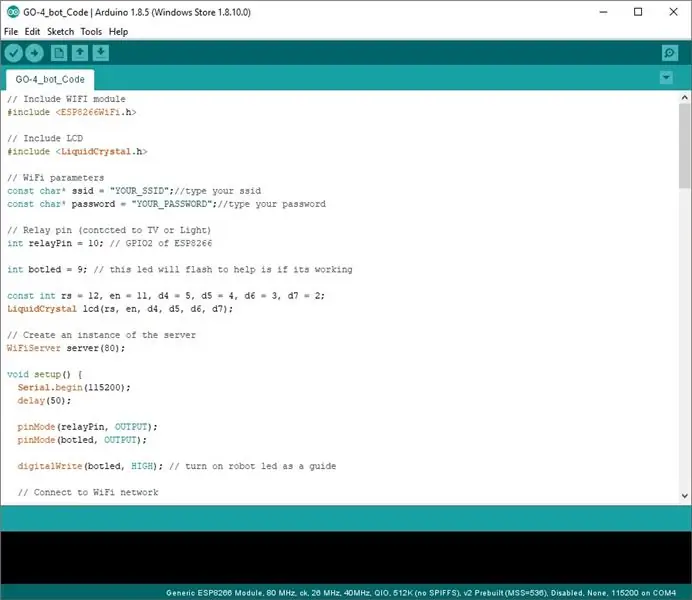This screenshot has width=692, height=600.
Task: Minimize the Arduino window
Action: tap(603, 12)
